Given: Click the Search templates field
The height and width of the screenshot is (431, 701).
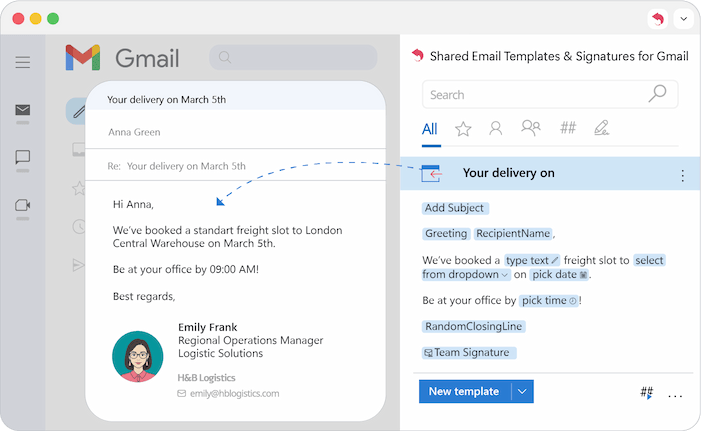Looking at the screenshot, I should (x=550, y=94).
